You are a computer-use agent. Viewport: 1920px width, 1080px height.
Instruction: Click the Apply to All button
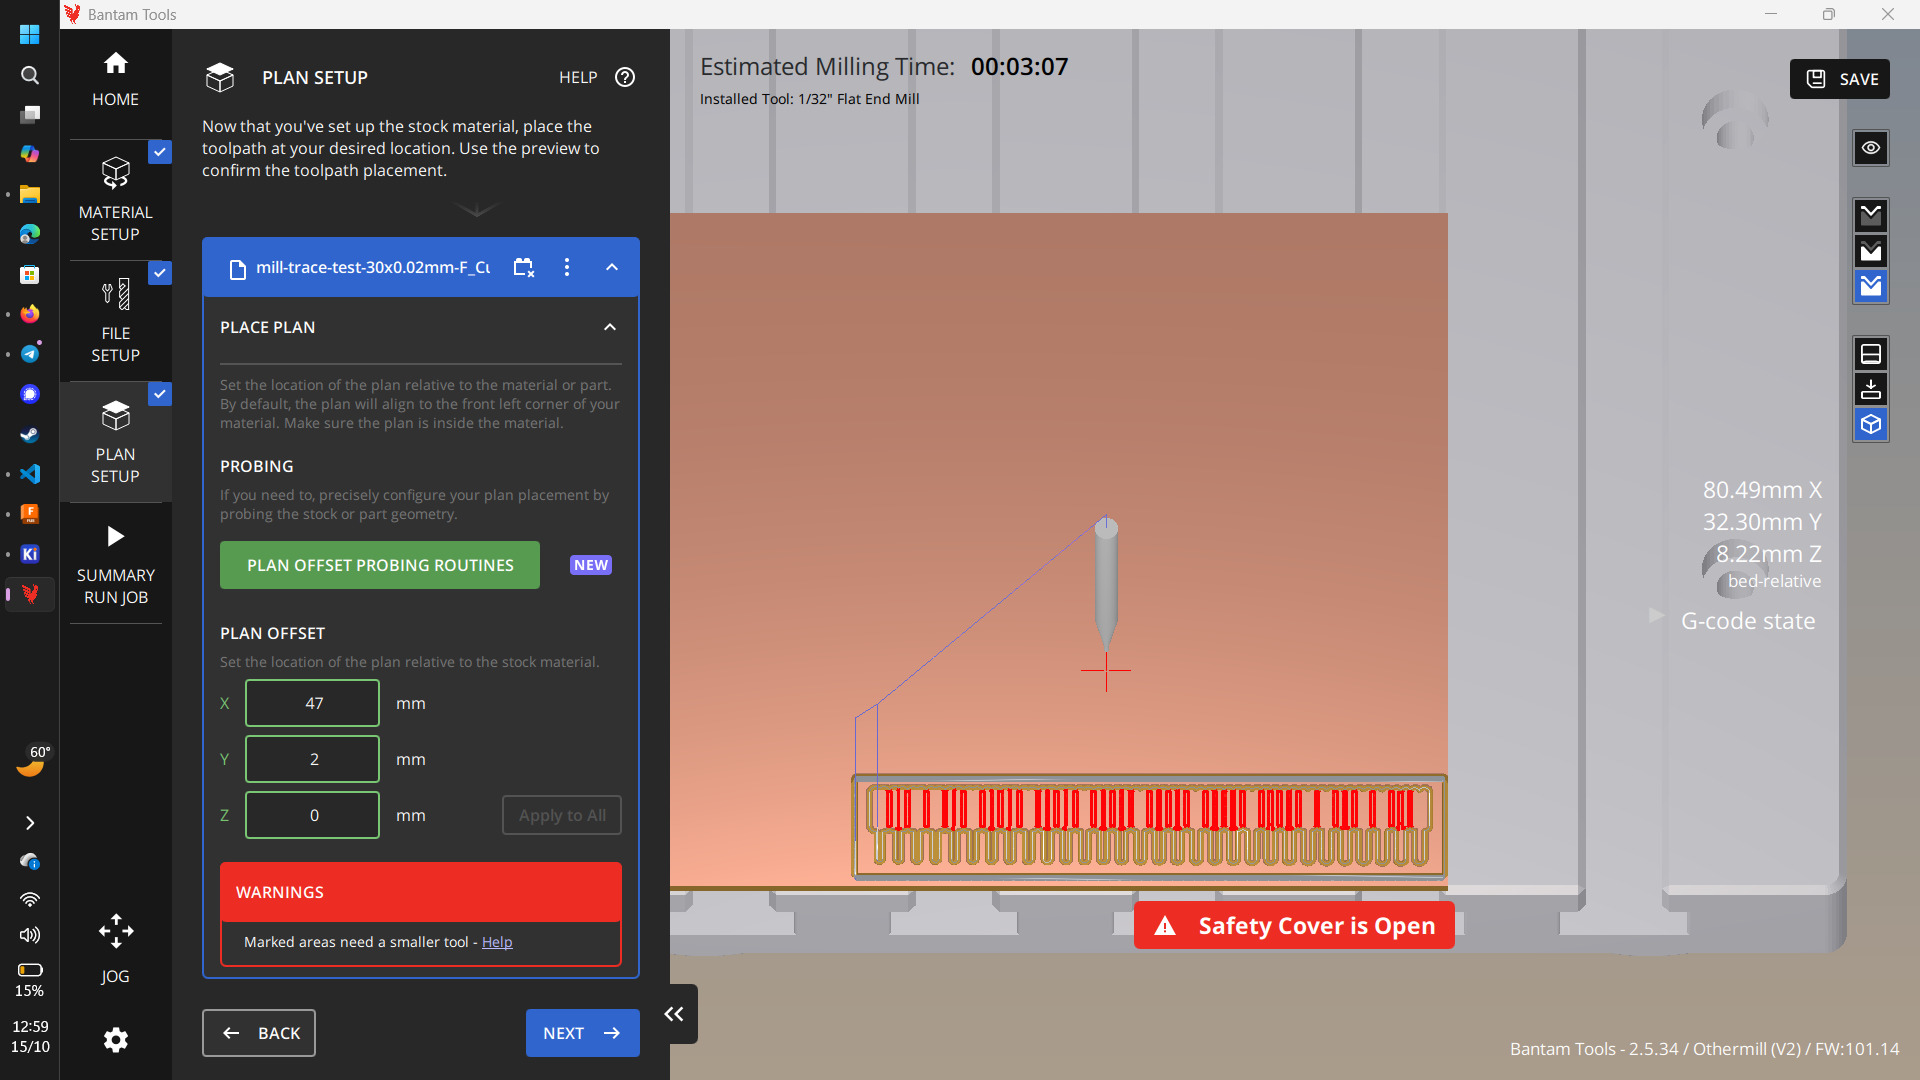point(562,815)
